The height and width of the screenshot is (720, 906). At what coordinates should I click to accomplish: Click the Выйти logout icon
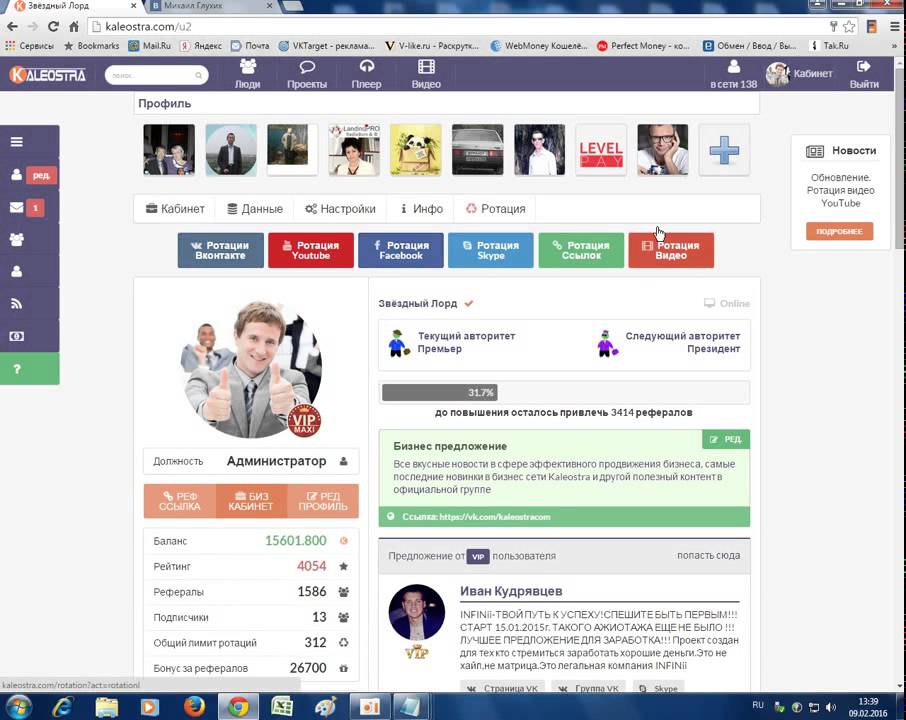(x=864, y=67)
